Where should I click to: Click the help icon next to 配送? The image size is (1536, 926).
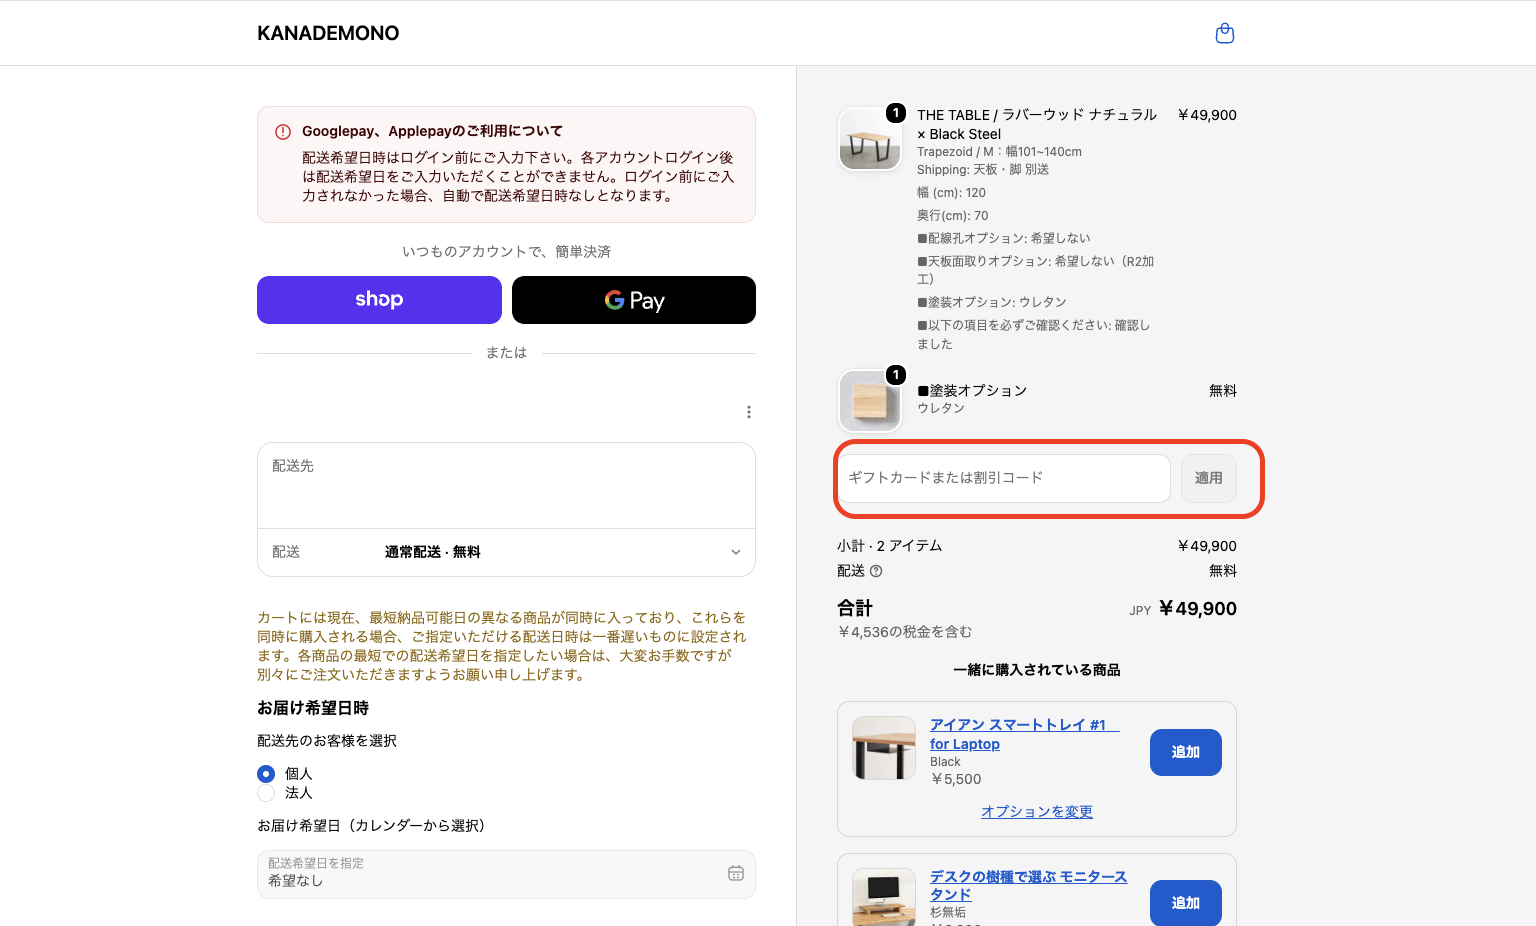[876, 571]
